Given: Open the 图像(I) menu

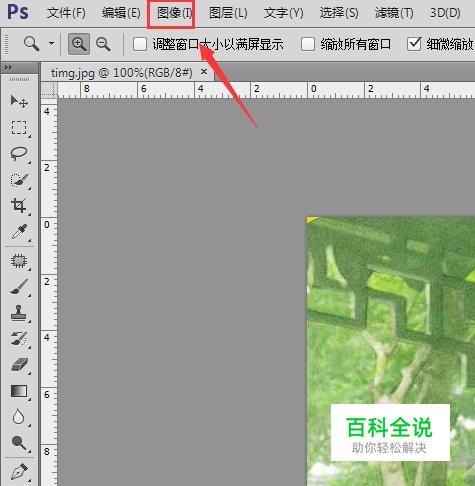Looking at the screenshot, I should coord(174,13).
